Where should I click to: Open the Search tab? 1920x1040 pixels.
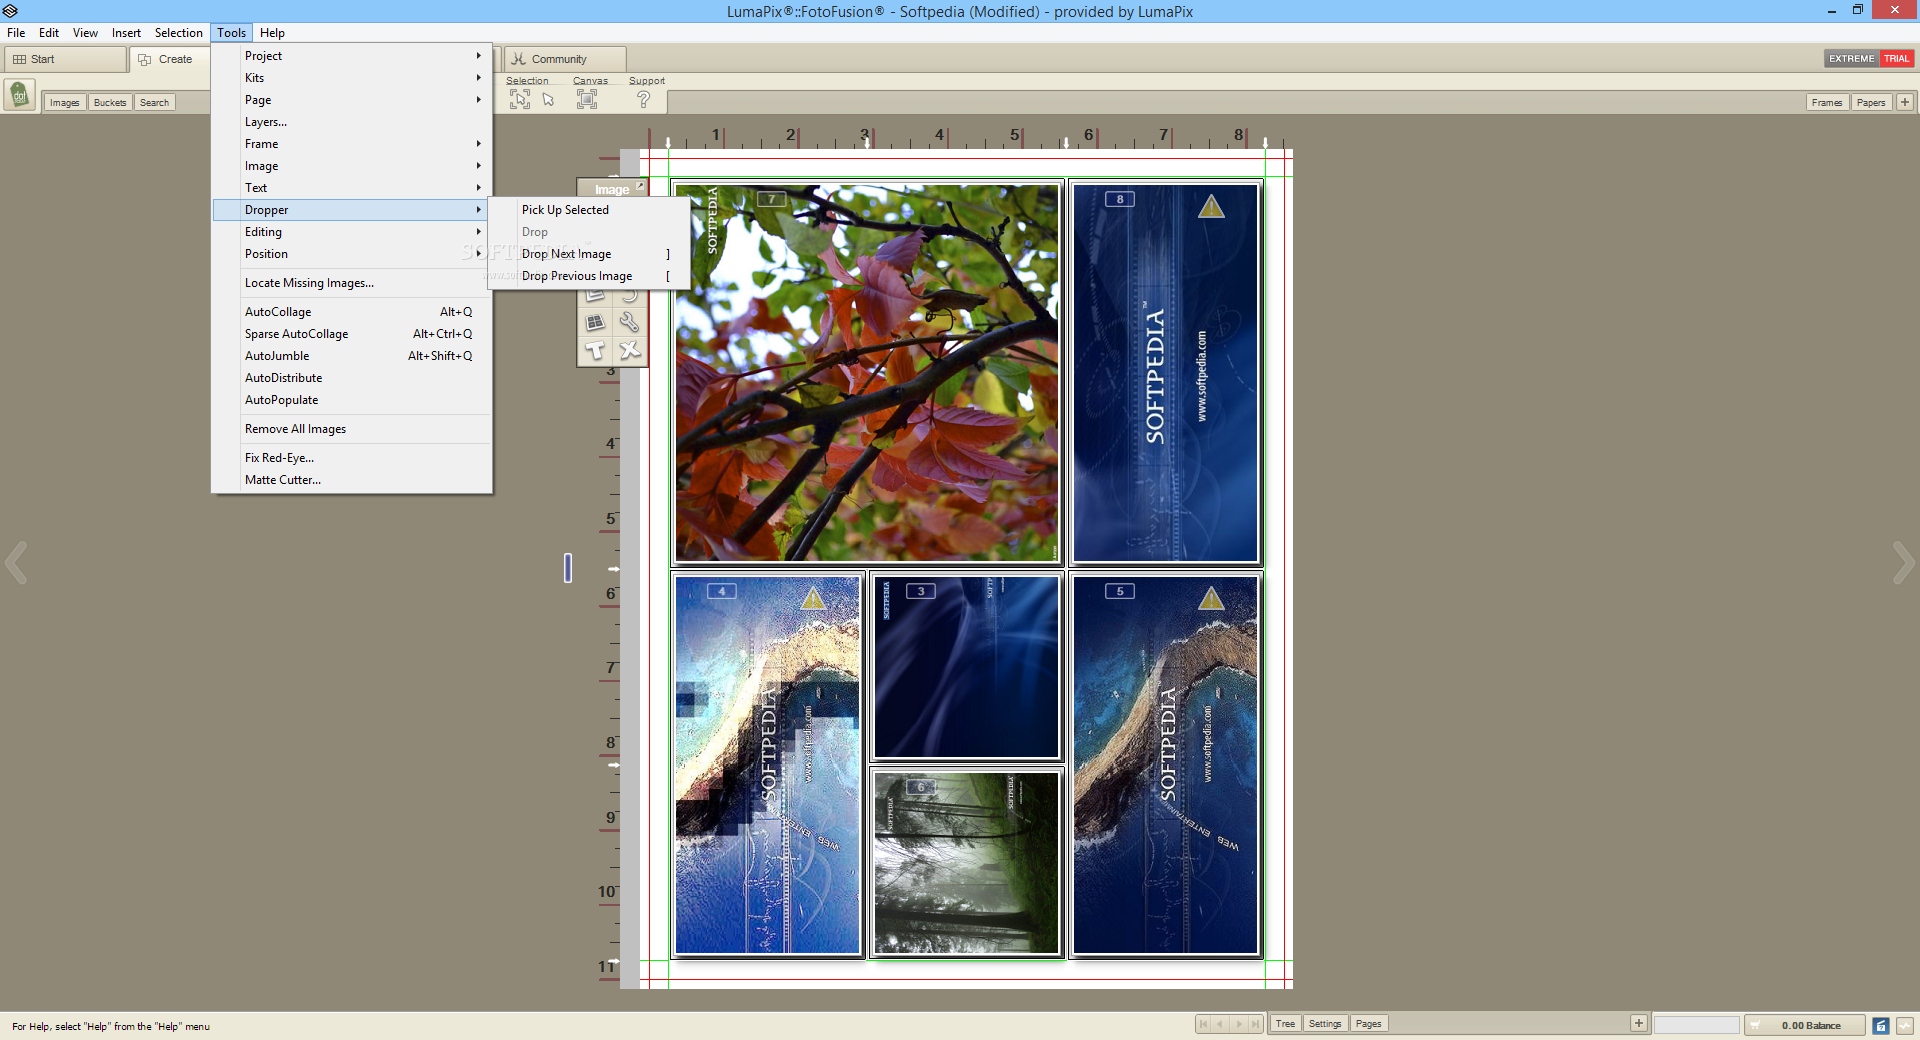(x=154, y=102)
